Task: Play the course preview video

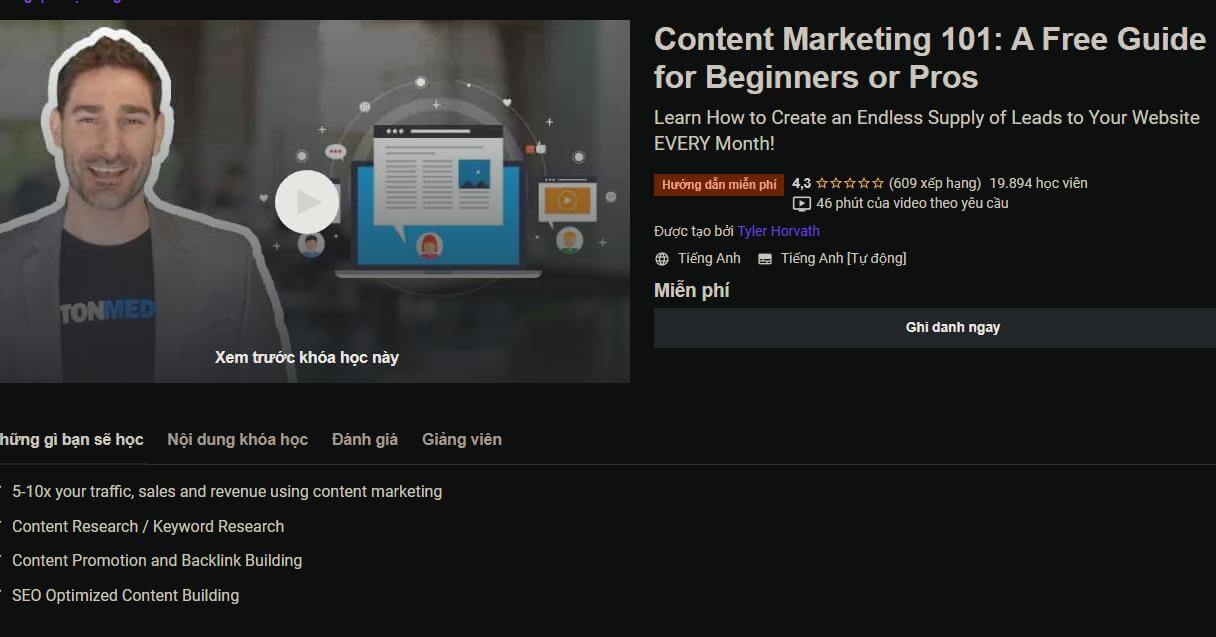Action: [307, 201]
